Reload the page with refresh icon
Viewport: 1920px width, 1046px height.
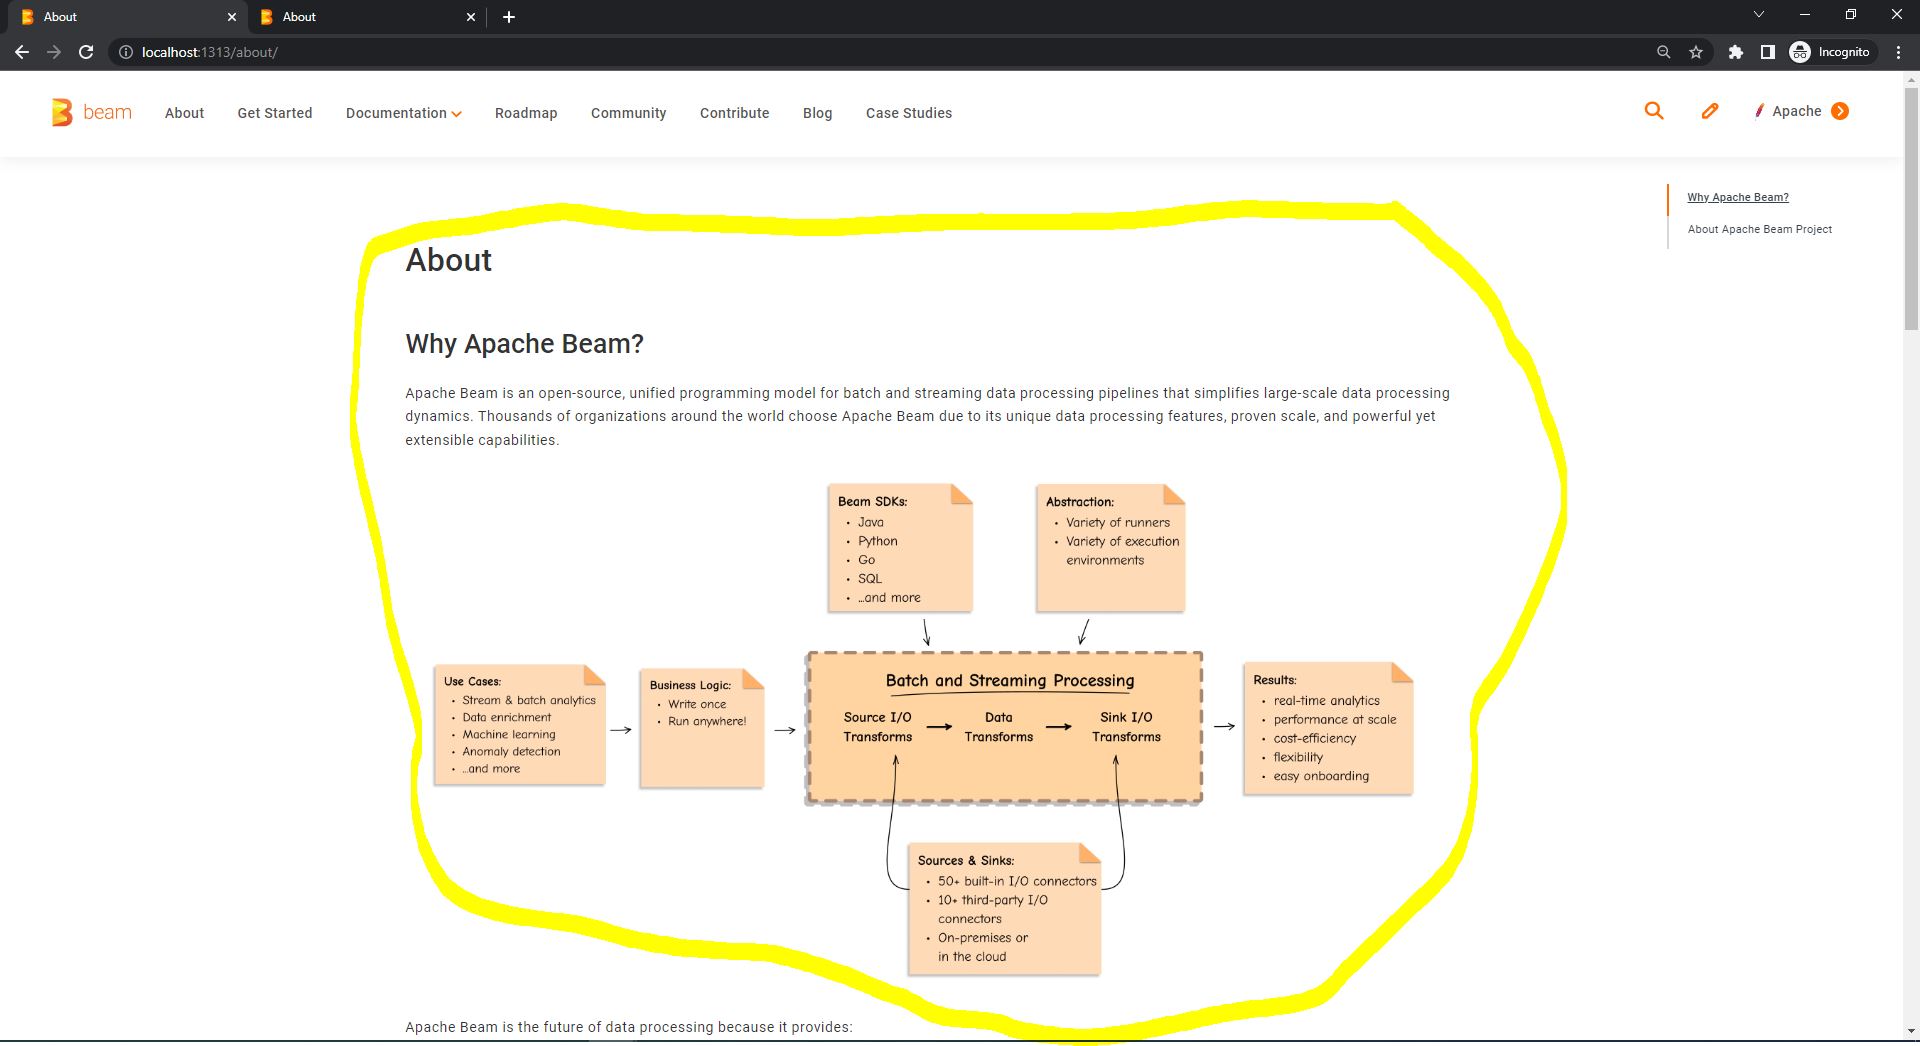[86, 52]
